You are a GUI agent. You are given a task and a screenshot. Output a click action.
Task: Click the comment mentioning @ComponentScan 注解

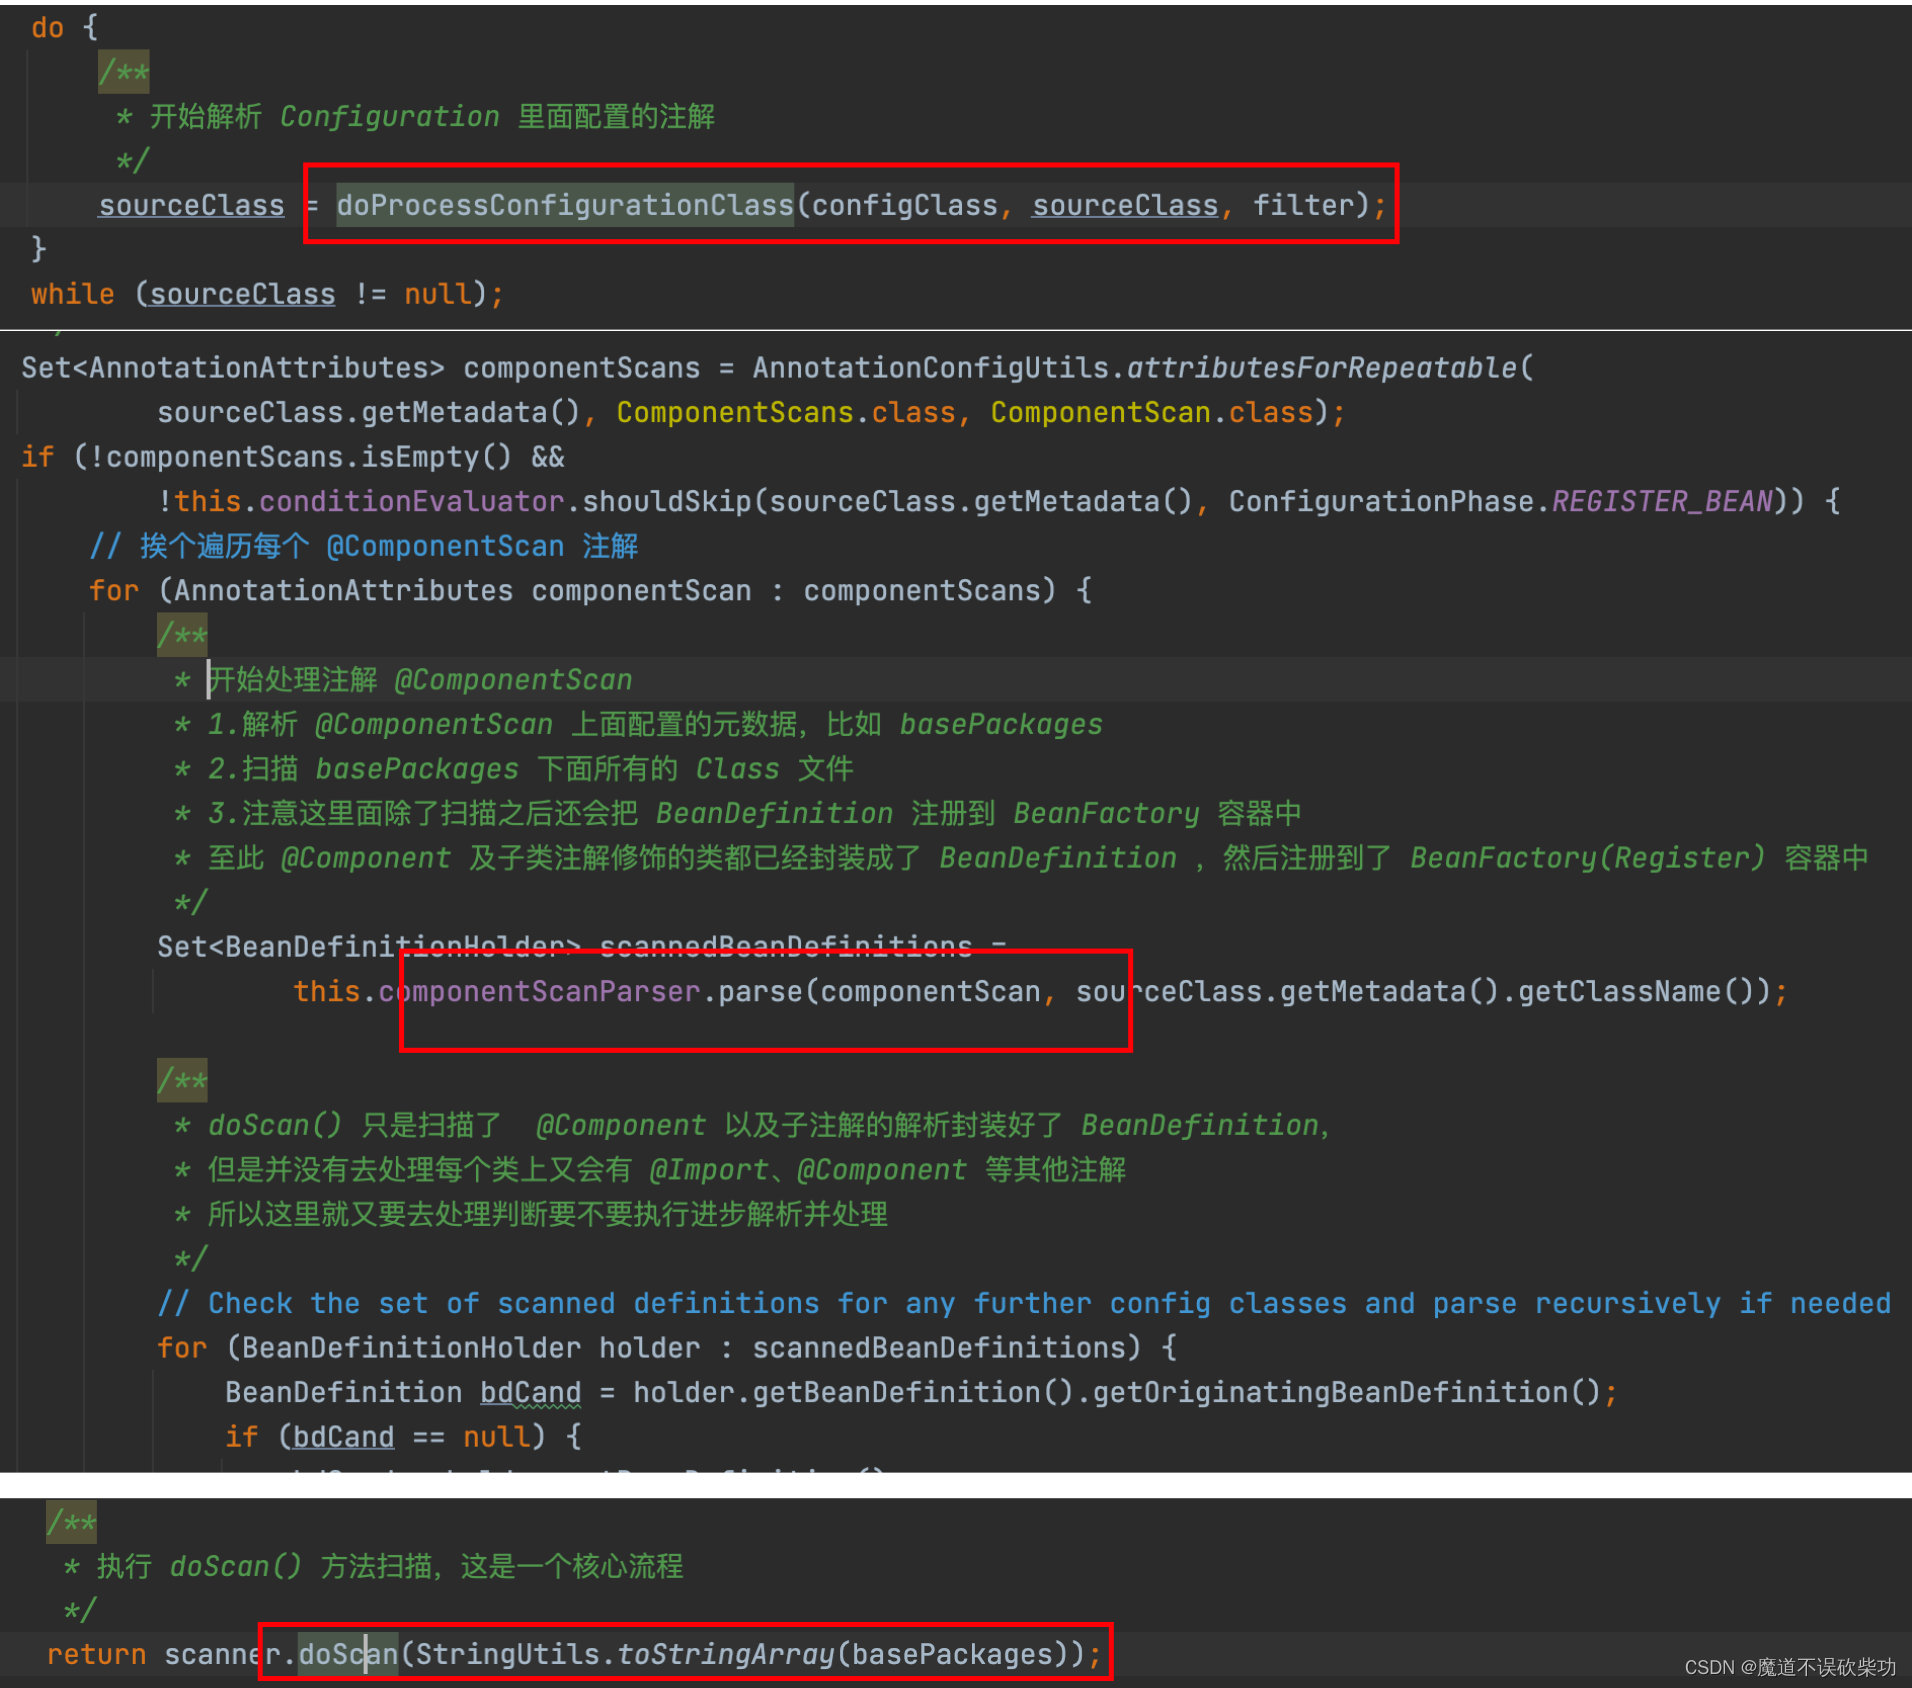[x=364, y=546]
